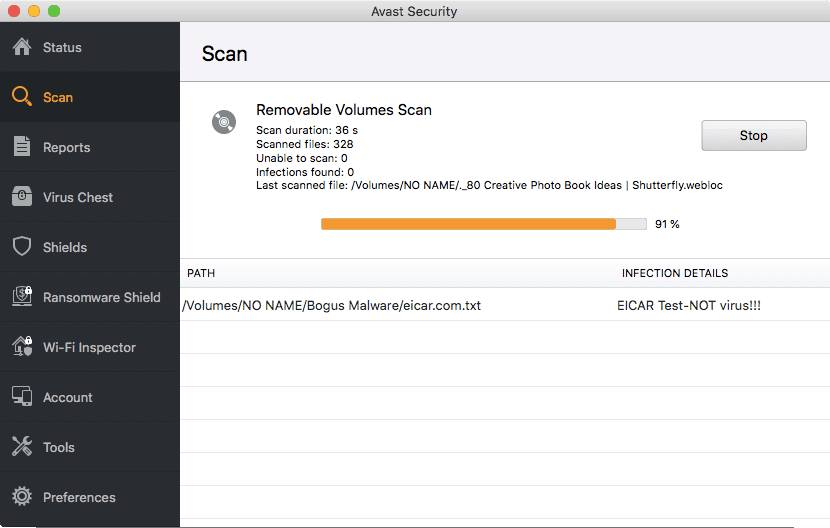Select the eicar.com.txt path row
The height and width of the screenshot is (528, 830).
pyautogui.click(x=505, y=305)
